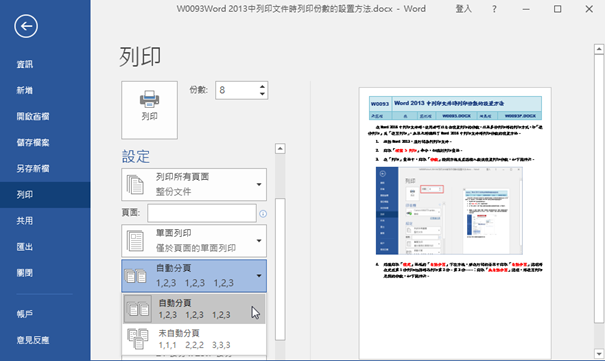Select the 列印 sidebar tab

point(45,195)
